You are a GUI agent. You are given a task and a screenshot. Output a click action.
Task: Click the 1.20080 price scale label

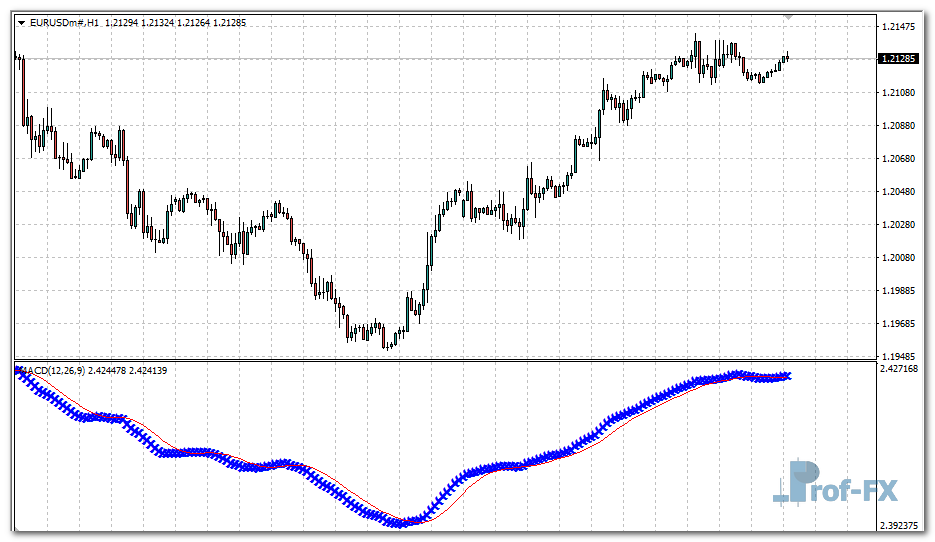click(x=900, y=257)
